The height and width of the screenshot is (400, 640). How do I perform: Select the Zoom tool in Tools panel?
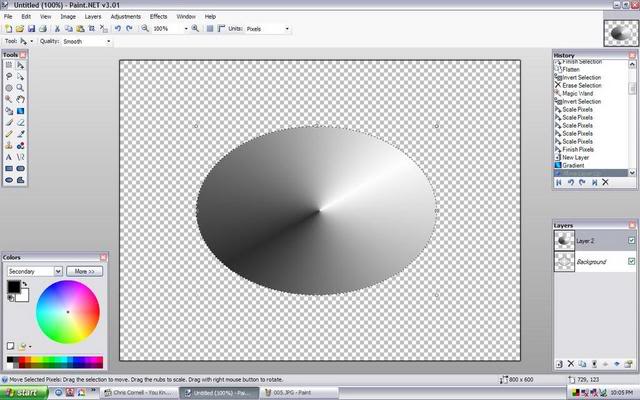tap(20, 88)
